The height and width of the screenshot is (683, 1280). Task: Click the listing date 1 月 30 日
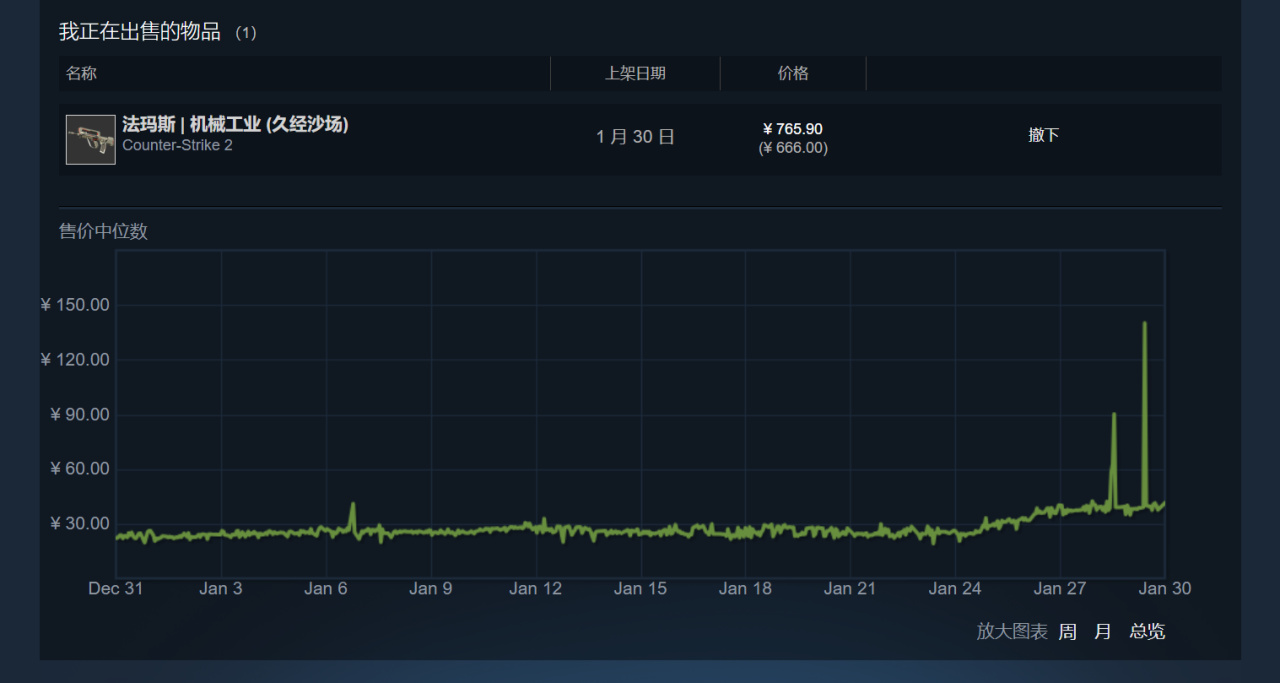click(635, 137)
